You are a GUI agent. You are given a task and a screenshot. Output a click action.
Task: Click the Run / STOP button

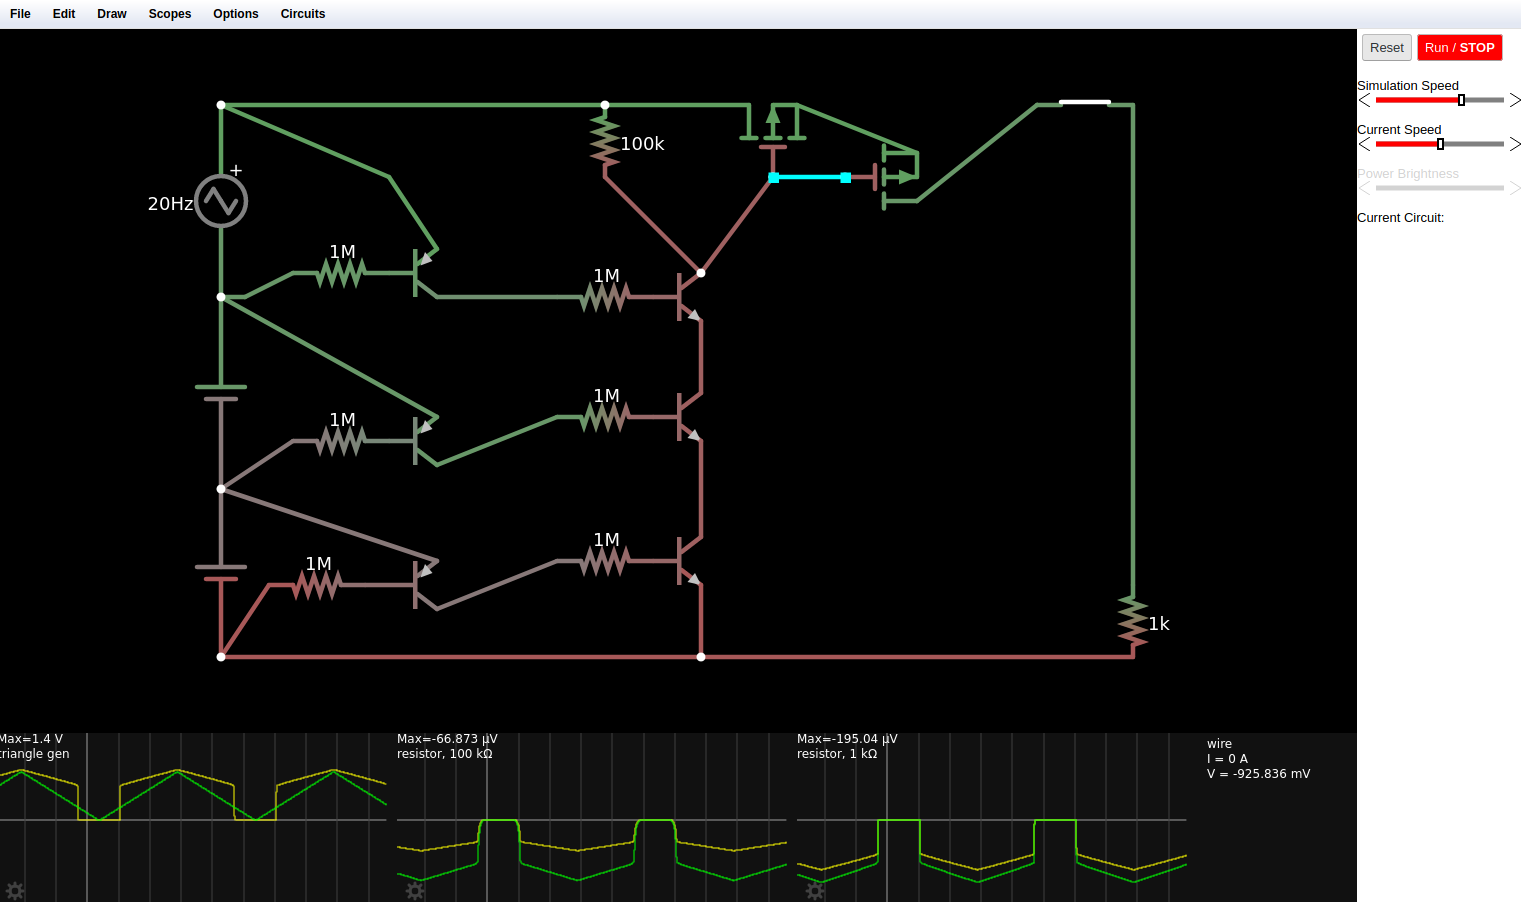click(1460, 47)
